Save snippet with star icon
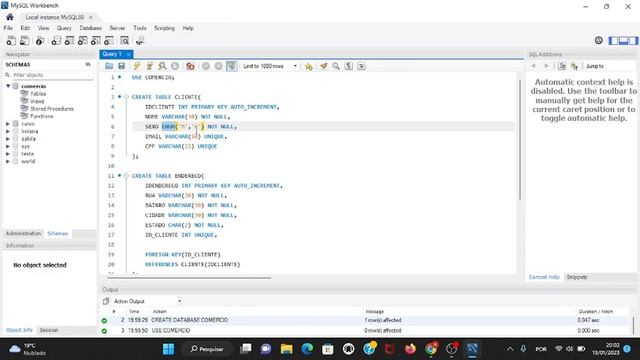Screen dimensions: 640x360 pos(309,66)
